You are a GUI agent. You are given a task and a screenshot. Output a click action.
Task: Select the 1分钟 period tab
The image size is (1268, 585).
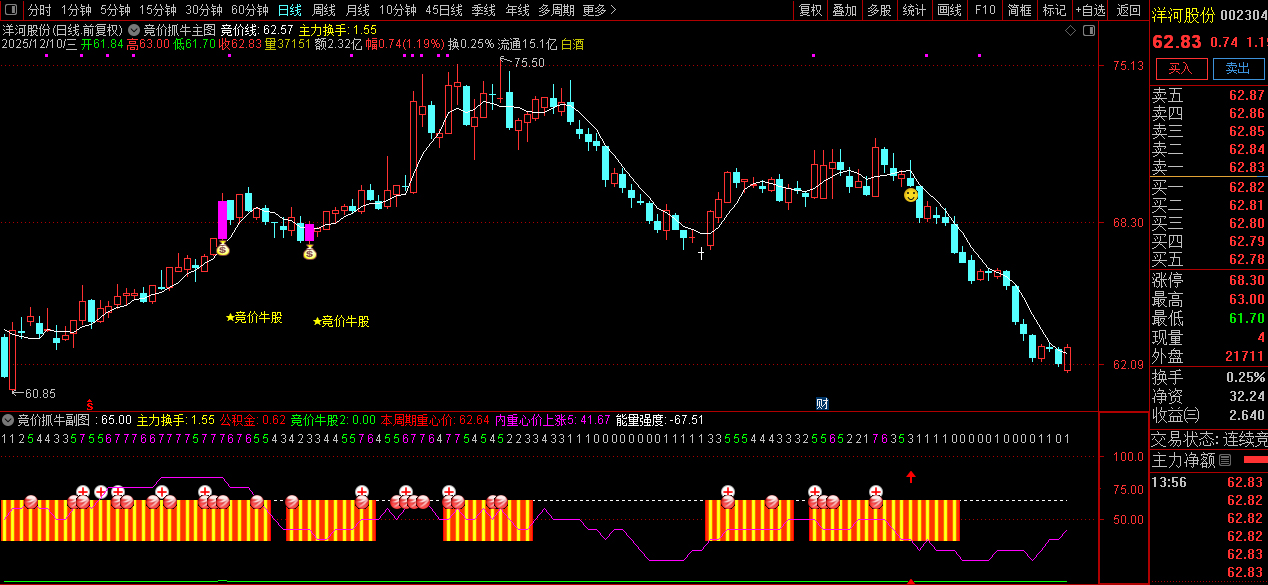click(76, 10)
